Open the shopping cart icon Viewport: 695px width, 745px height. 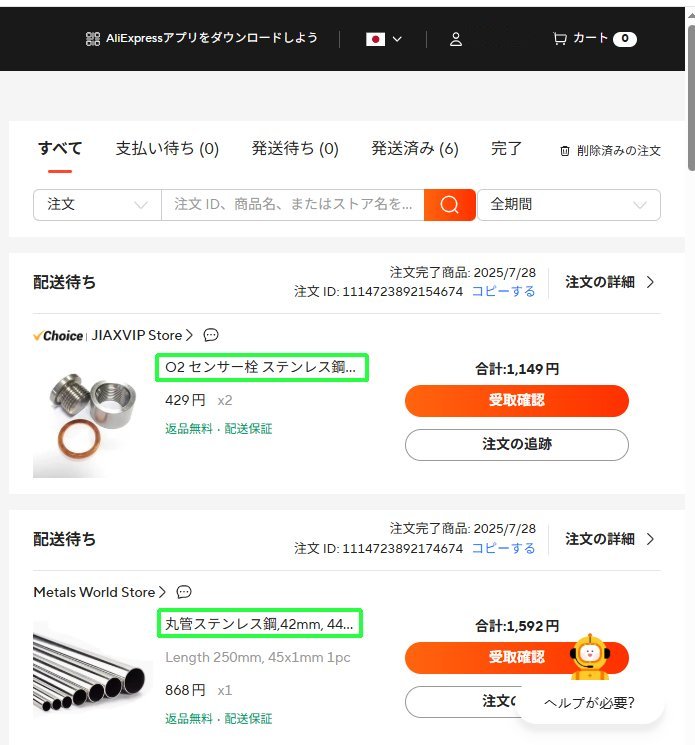560,38
